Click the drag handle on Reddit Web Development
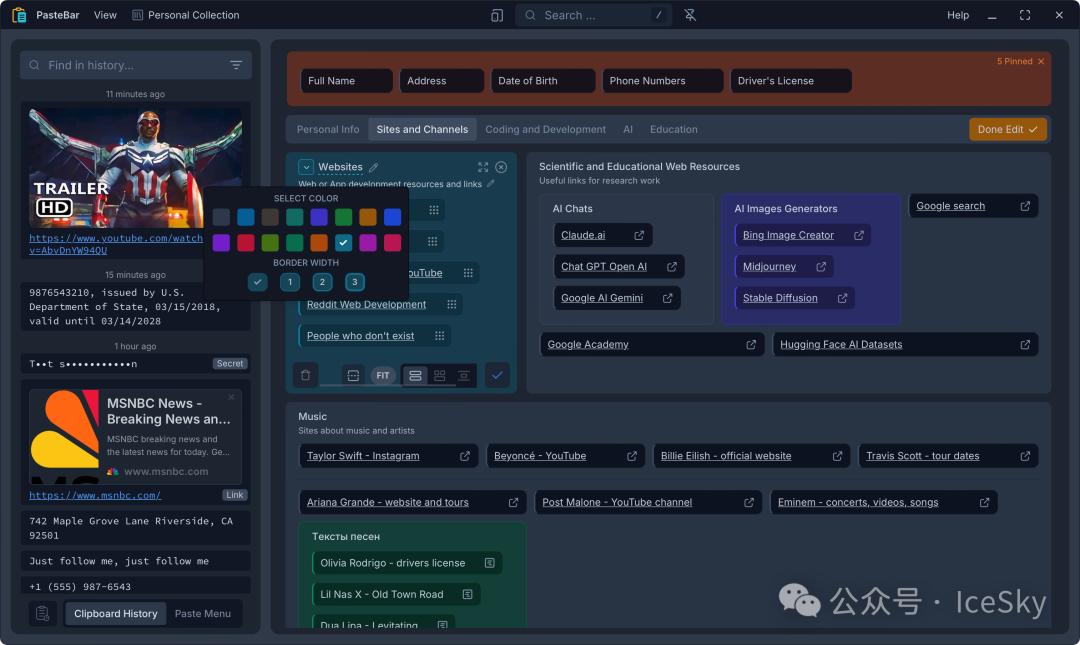The image size is (1080, 645). pos(451,304)
